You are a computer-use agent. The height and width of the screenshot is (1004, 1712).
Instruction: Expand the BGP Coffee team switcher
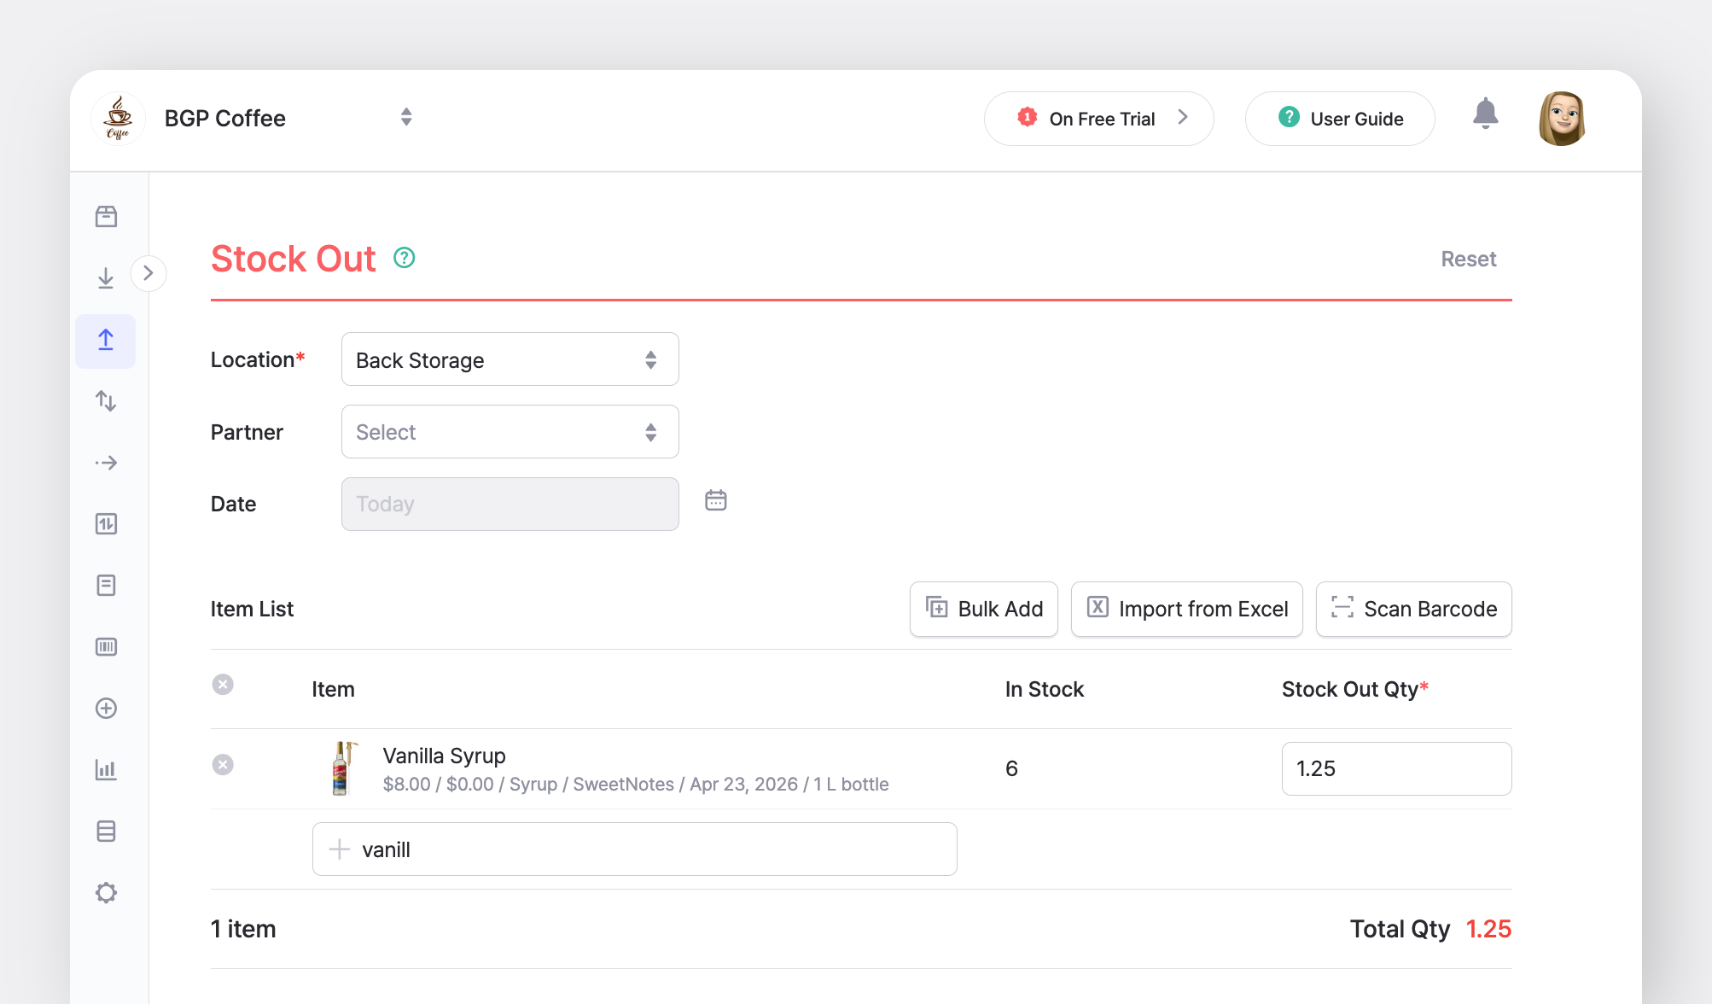tap(406, 117)
